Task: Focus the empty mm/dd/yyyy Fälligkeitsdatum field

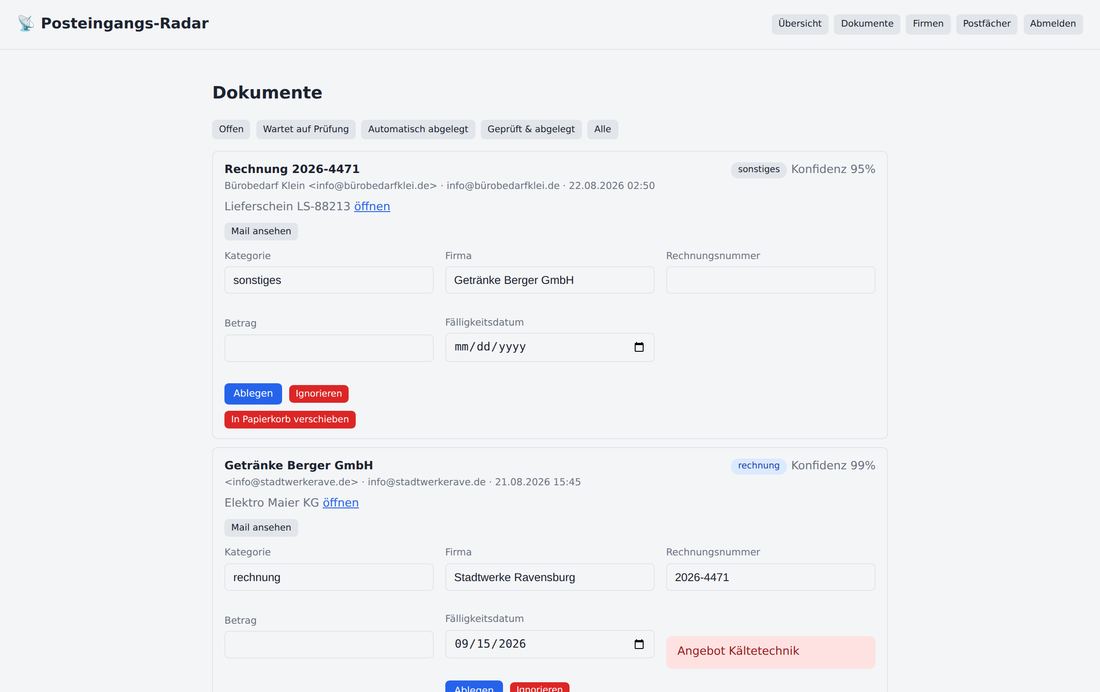Action: click(x=549, y=347)
